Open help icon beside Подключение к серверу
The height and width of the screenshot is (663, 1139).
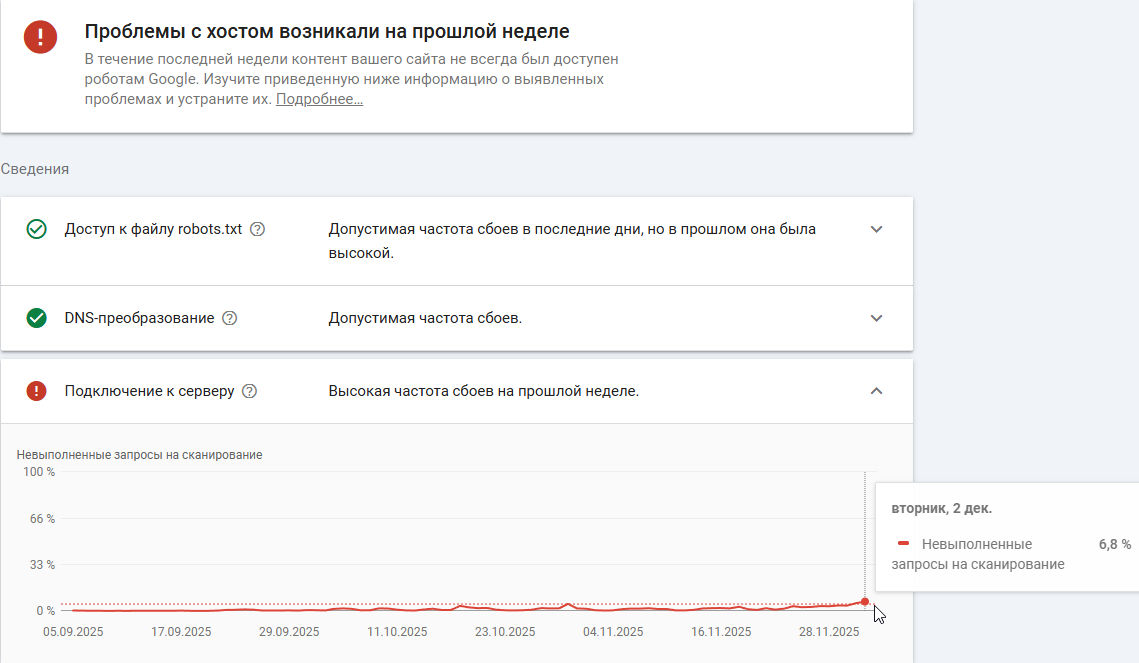pyautogui.click(x=249, y=391)
